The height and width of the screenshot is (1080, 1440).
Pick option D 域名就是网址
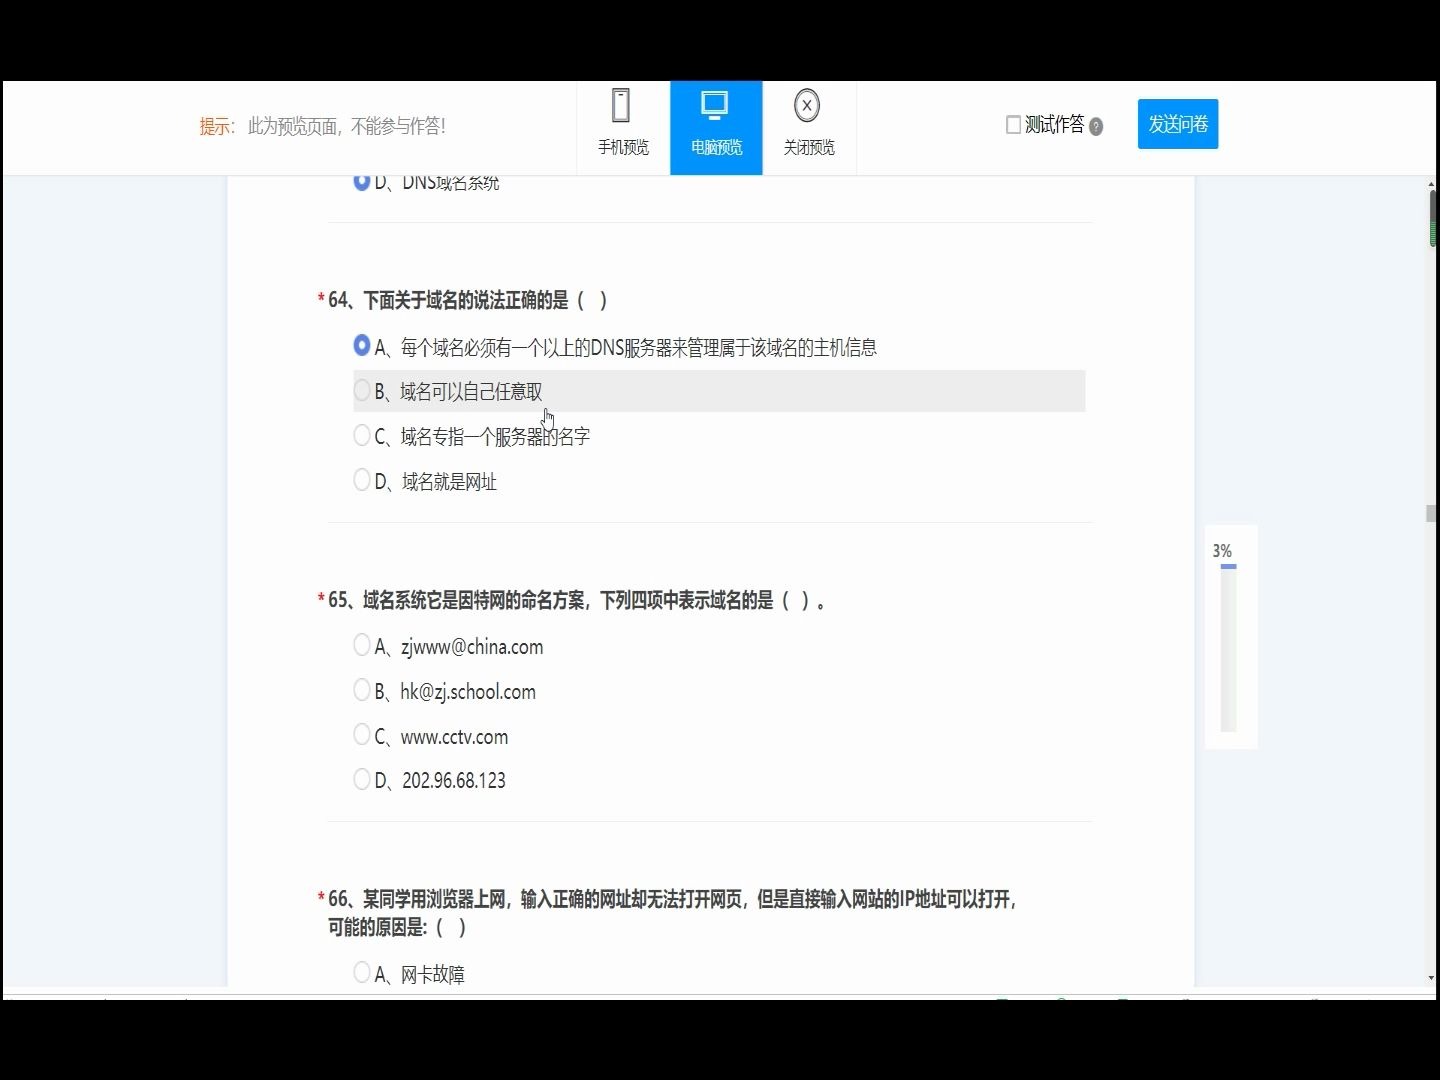(x=362, y=480)
